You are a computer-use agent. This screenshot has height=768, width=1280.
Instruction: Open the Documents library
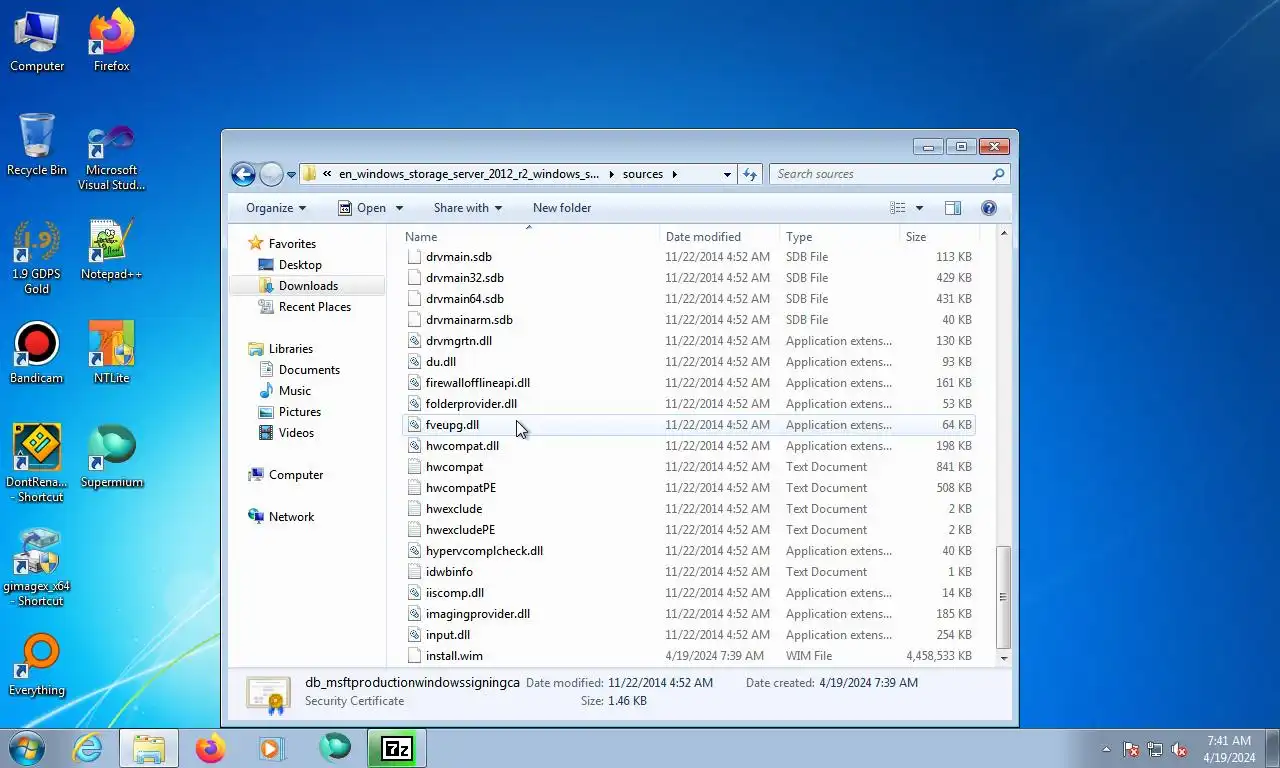pos(309,370)
